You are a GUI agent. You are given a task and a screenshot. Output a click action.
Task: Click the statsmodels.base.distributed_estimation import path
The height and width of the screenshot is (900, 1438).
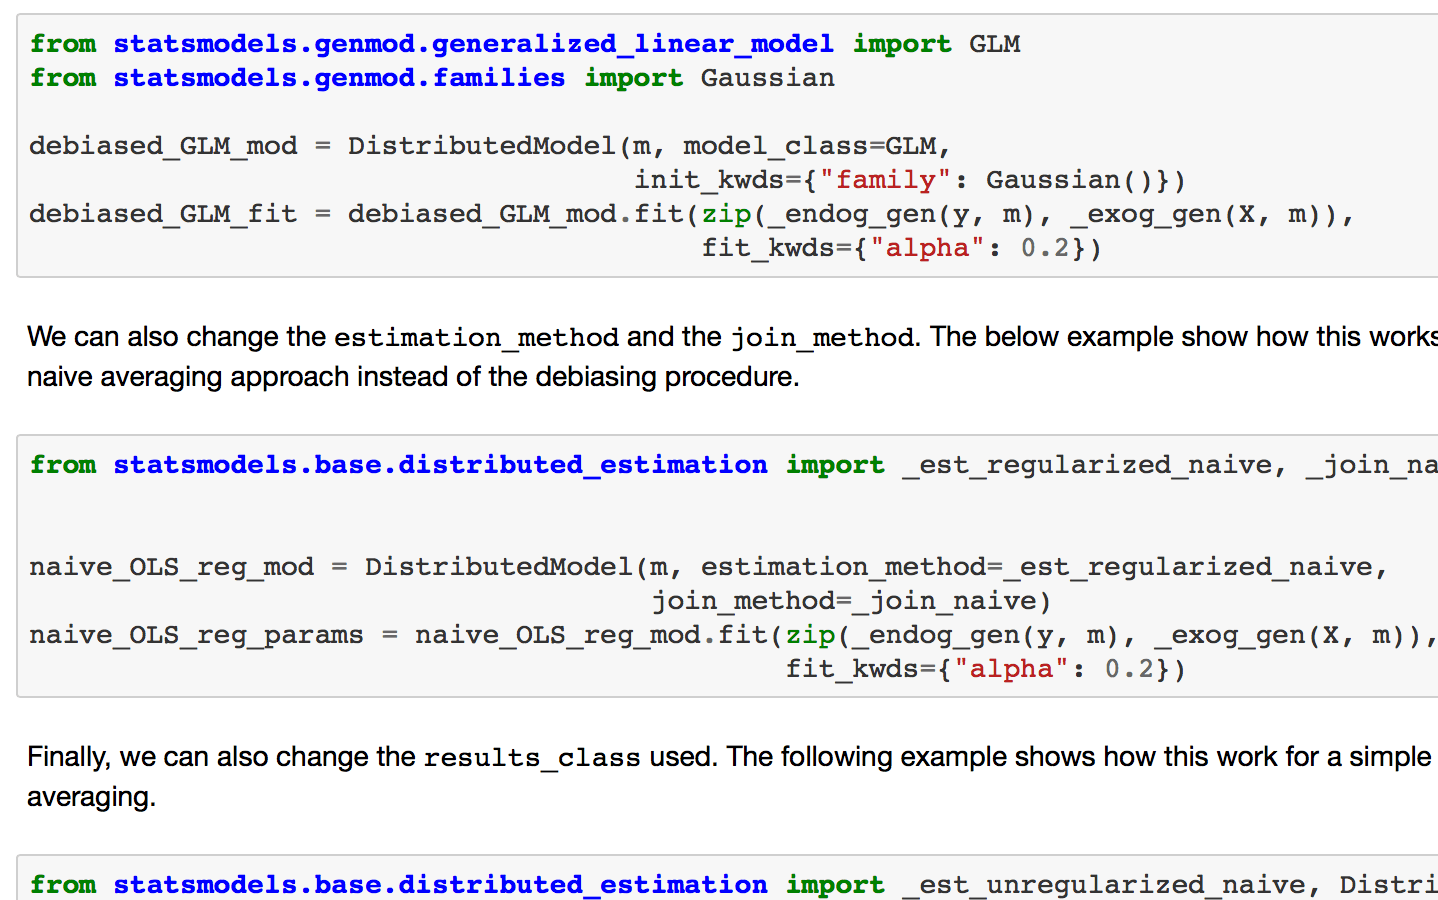point(440,464)
